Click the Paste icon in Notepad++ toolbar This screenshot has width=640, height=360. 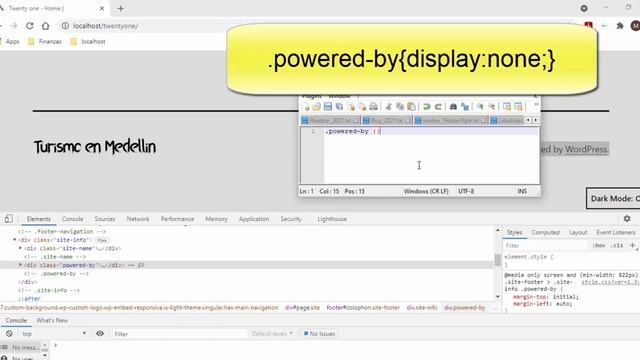pos(411,107)
